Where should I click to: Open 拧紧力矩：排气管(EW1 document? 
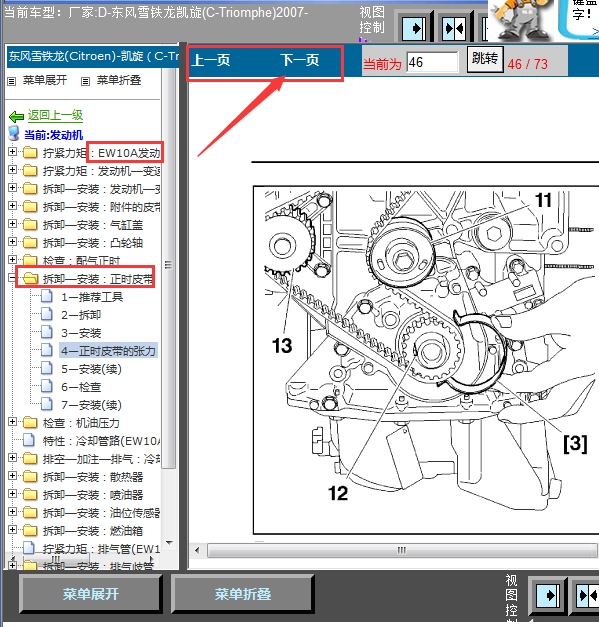coord(101,549)
